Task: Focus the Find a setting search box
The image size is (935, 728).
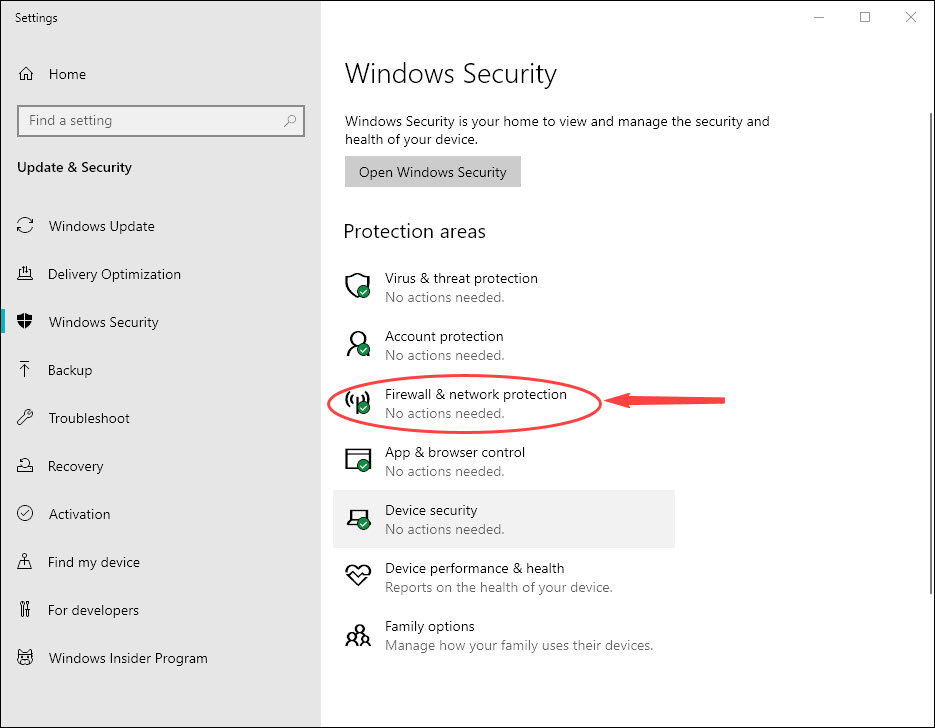Action: 161,120
